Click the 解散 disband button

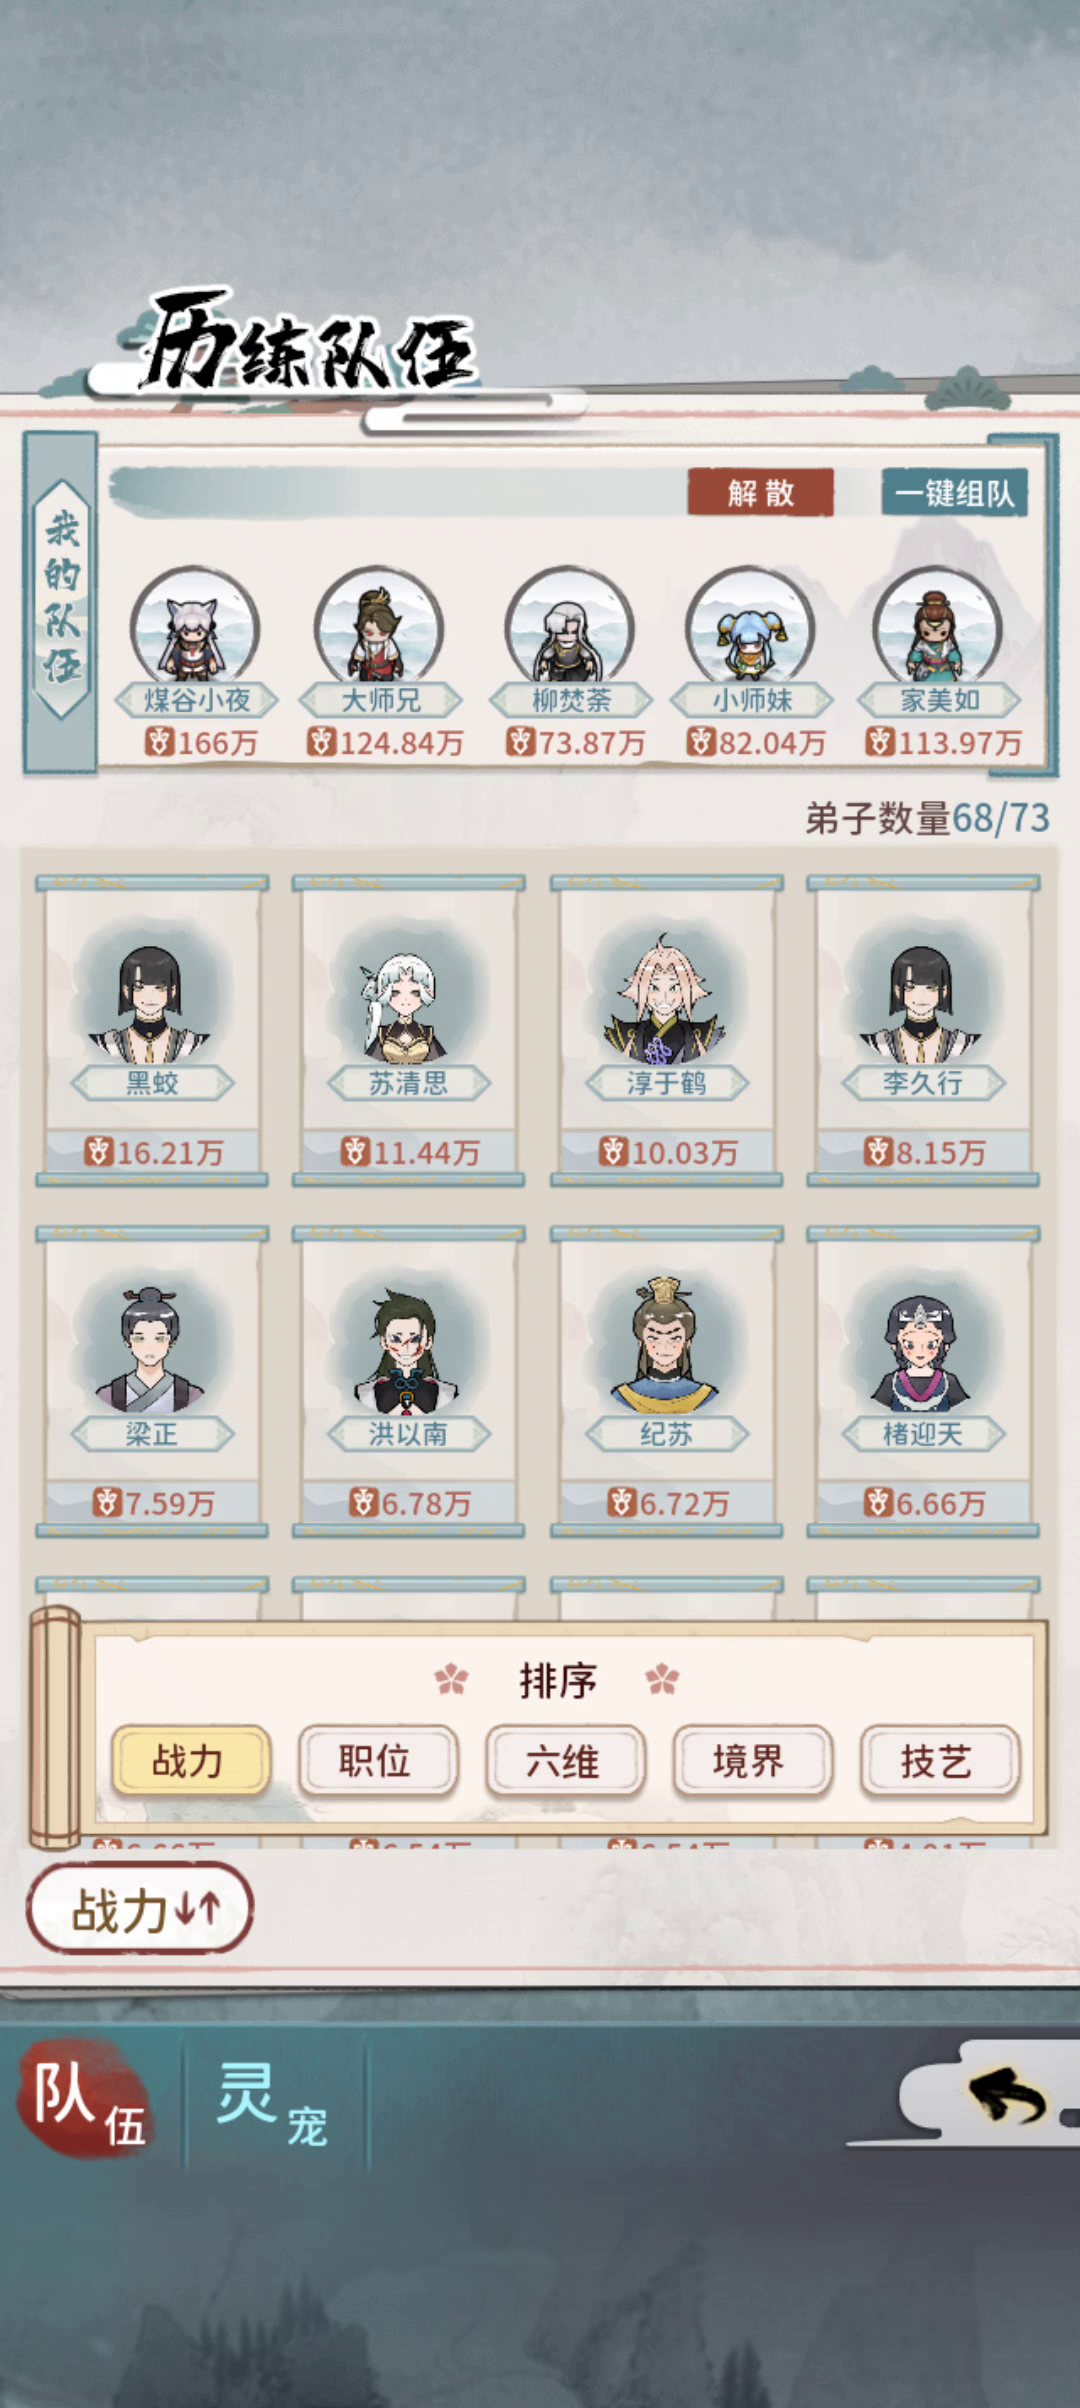760,492
